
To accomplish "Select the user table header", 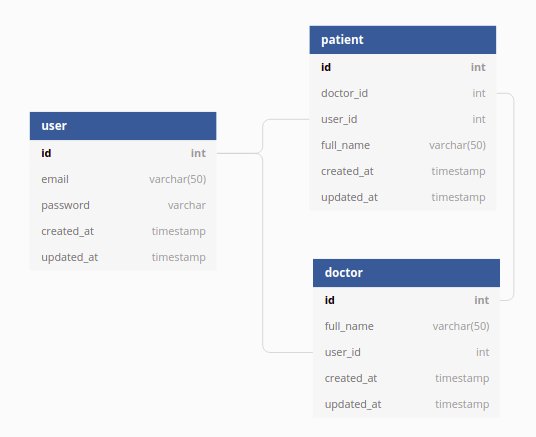I will point(123,126).
